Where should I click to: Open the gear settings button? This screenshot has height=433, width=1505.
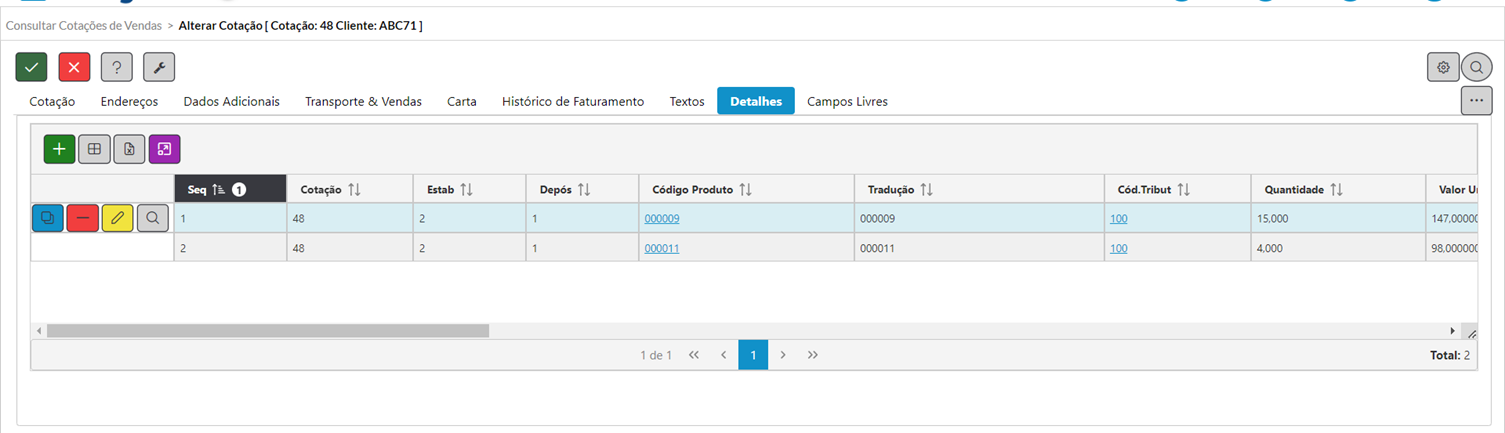click(x=1443, y=67)
